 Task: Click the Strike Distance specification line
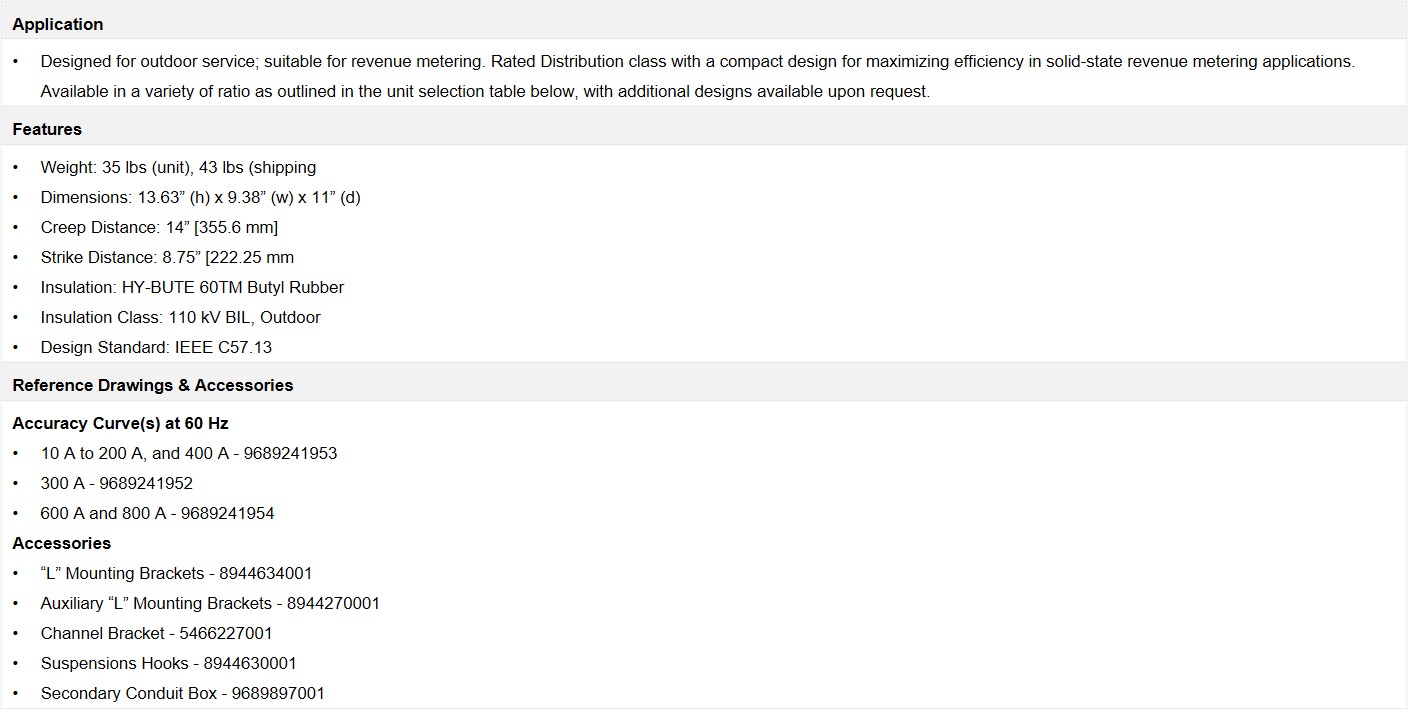[x=167, y=257]
